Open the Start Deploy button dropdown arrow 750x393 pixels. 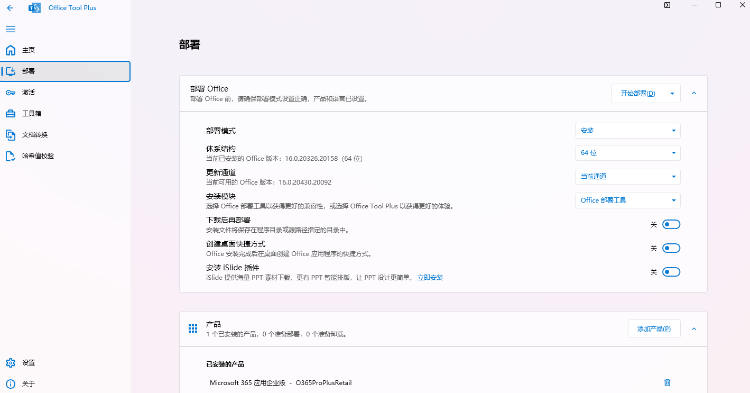672,93
